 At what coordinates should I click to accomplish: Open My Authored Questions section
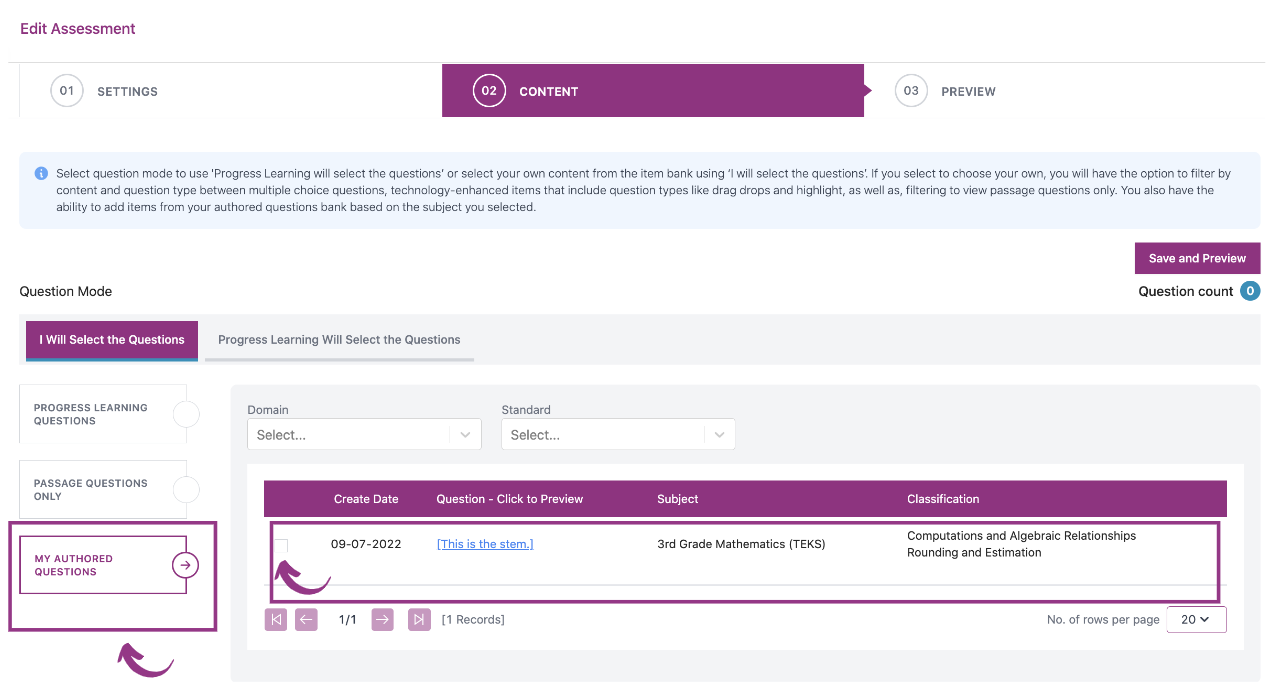point(103,565)
